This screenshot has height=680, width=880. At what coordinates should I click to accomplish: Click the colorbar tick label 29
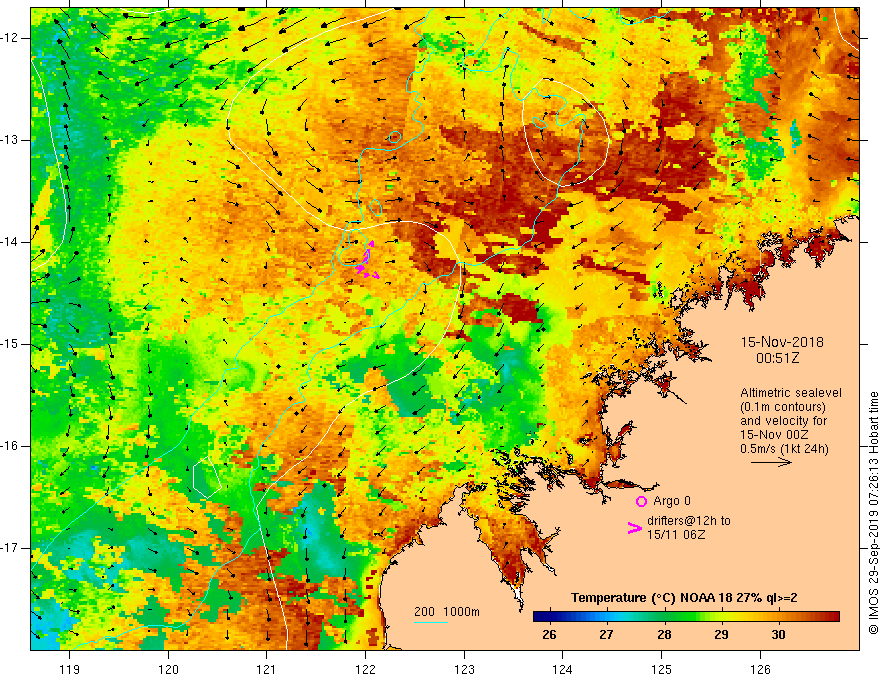click(x=722, y=635)
